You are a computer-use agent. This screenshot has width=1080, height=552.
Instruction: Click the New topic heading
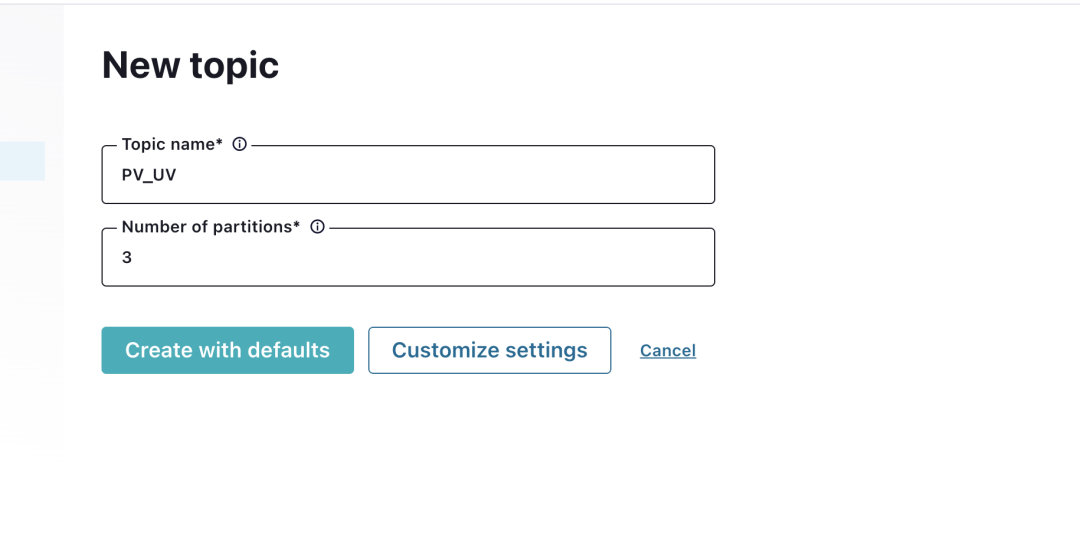pyautogui.click(x=190, y=65)
